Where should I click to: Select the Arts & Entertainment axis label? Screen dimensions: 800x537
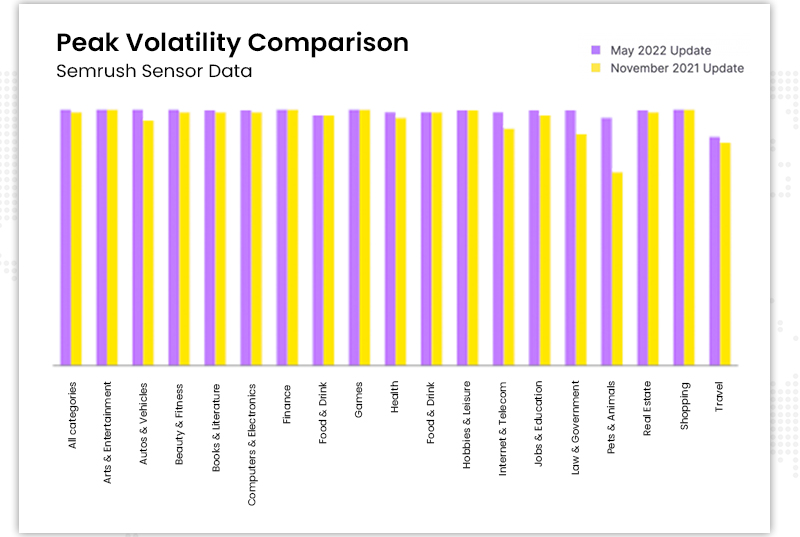108,432
